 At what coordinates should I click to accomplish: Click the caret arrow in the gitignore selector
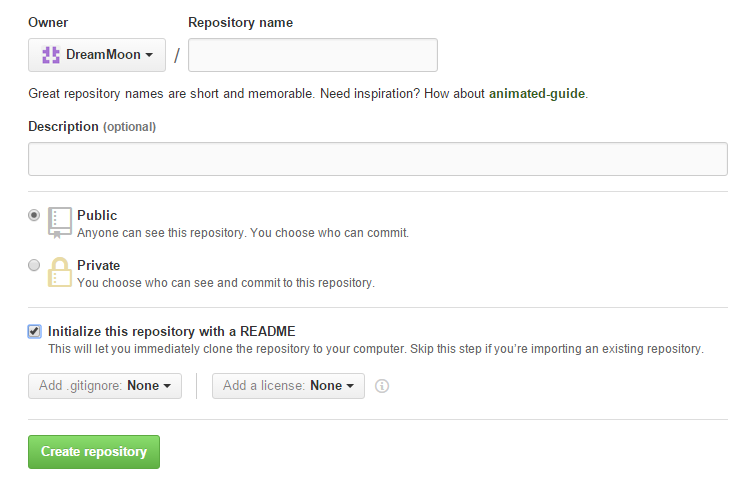167,386
